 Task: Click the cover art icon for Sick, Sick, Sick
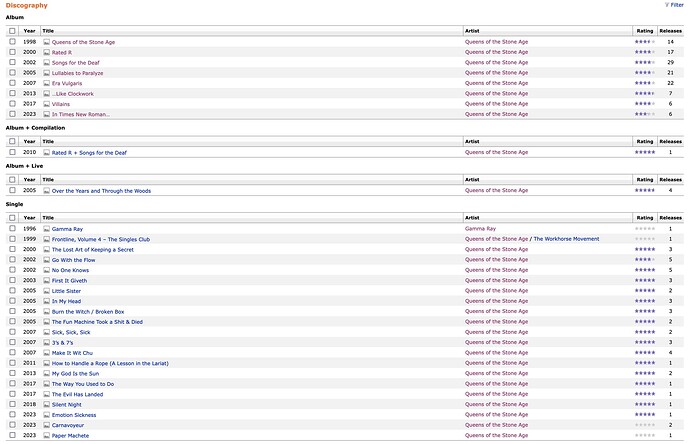pos(47,332)
